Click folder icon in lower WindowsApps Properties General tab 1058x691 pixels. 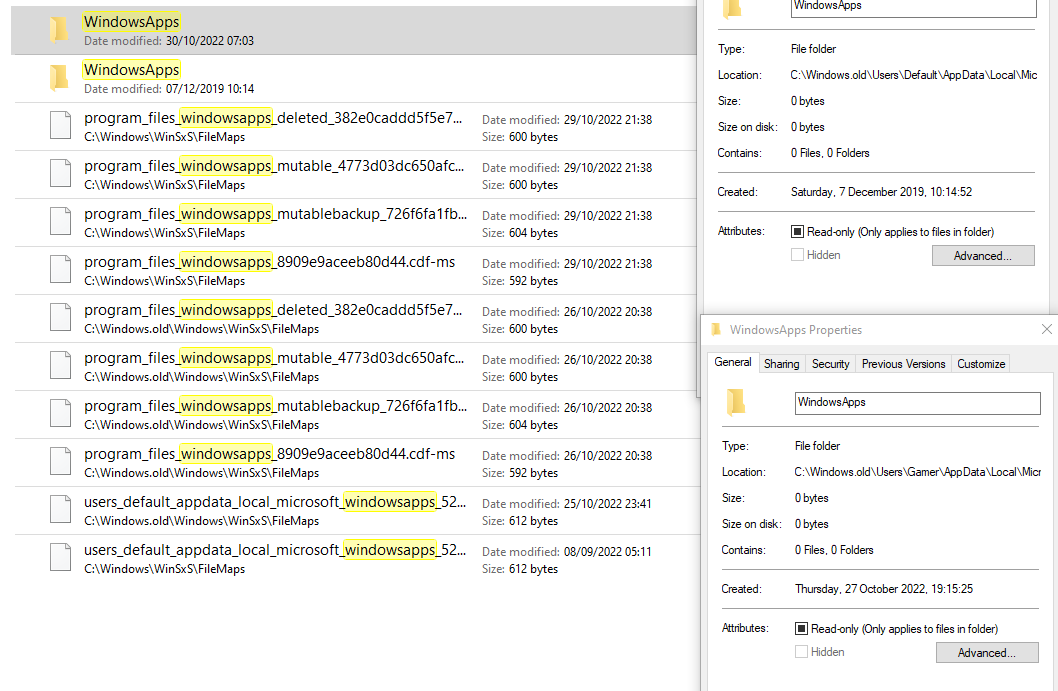pyautogui.click(x=736, y=402)
